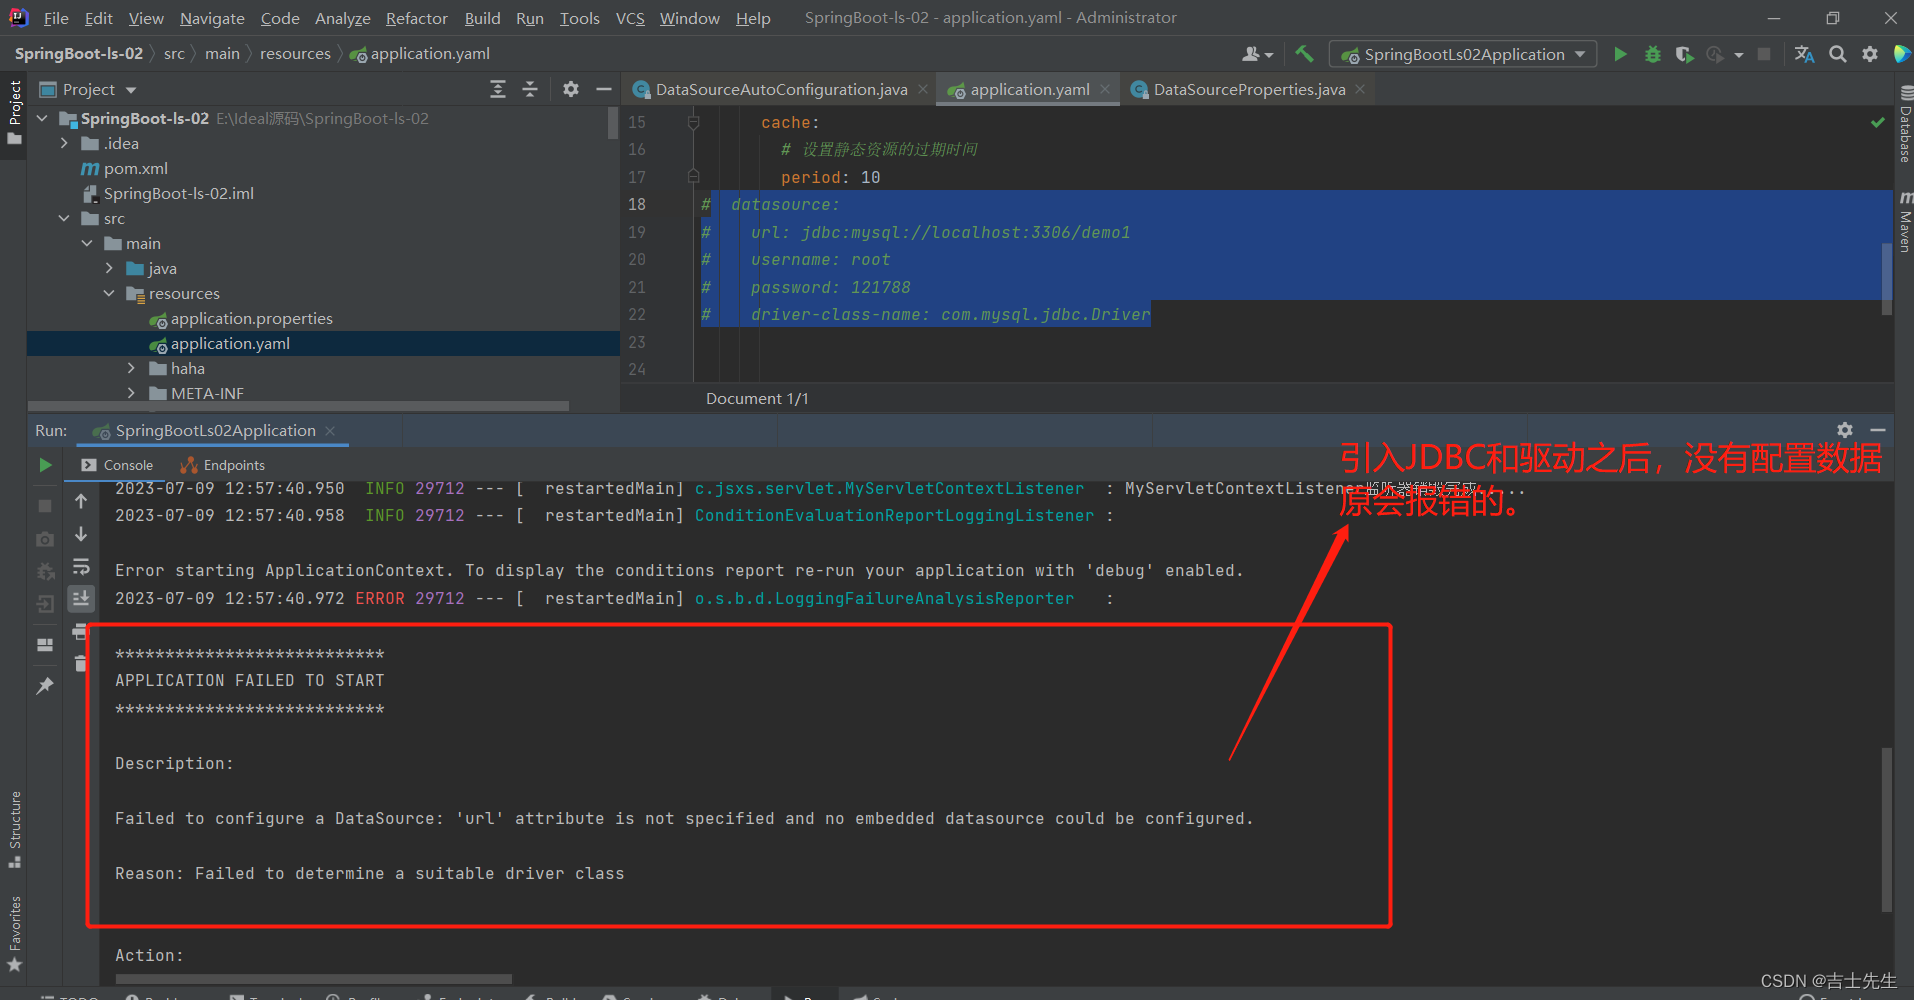Open MyServletContextListener link in console

tap(889, 488)
